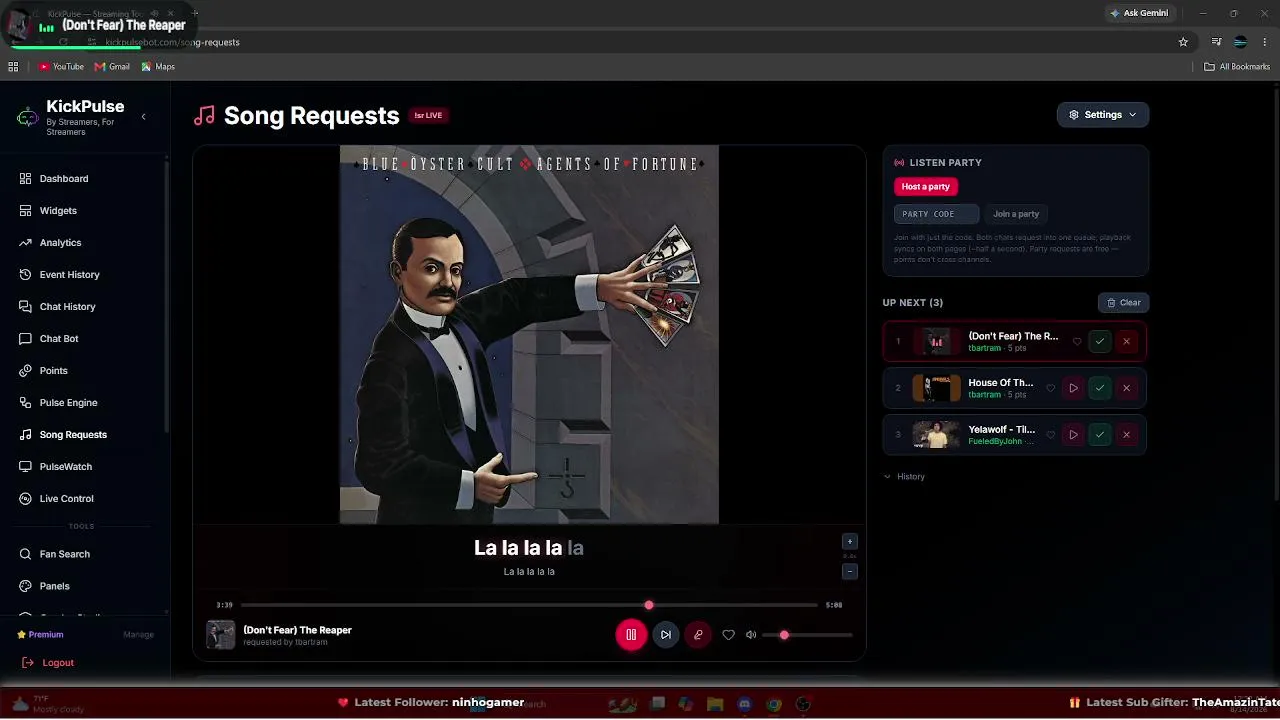The height and width of the screenshot is (720, 1280).
Task: Select the Song Requests sidebar item
Action: pyautogui.click(x=73, y=435)
